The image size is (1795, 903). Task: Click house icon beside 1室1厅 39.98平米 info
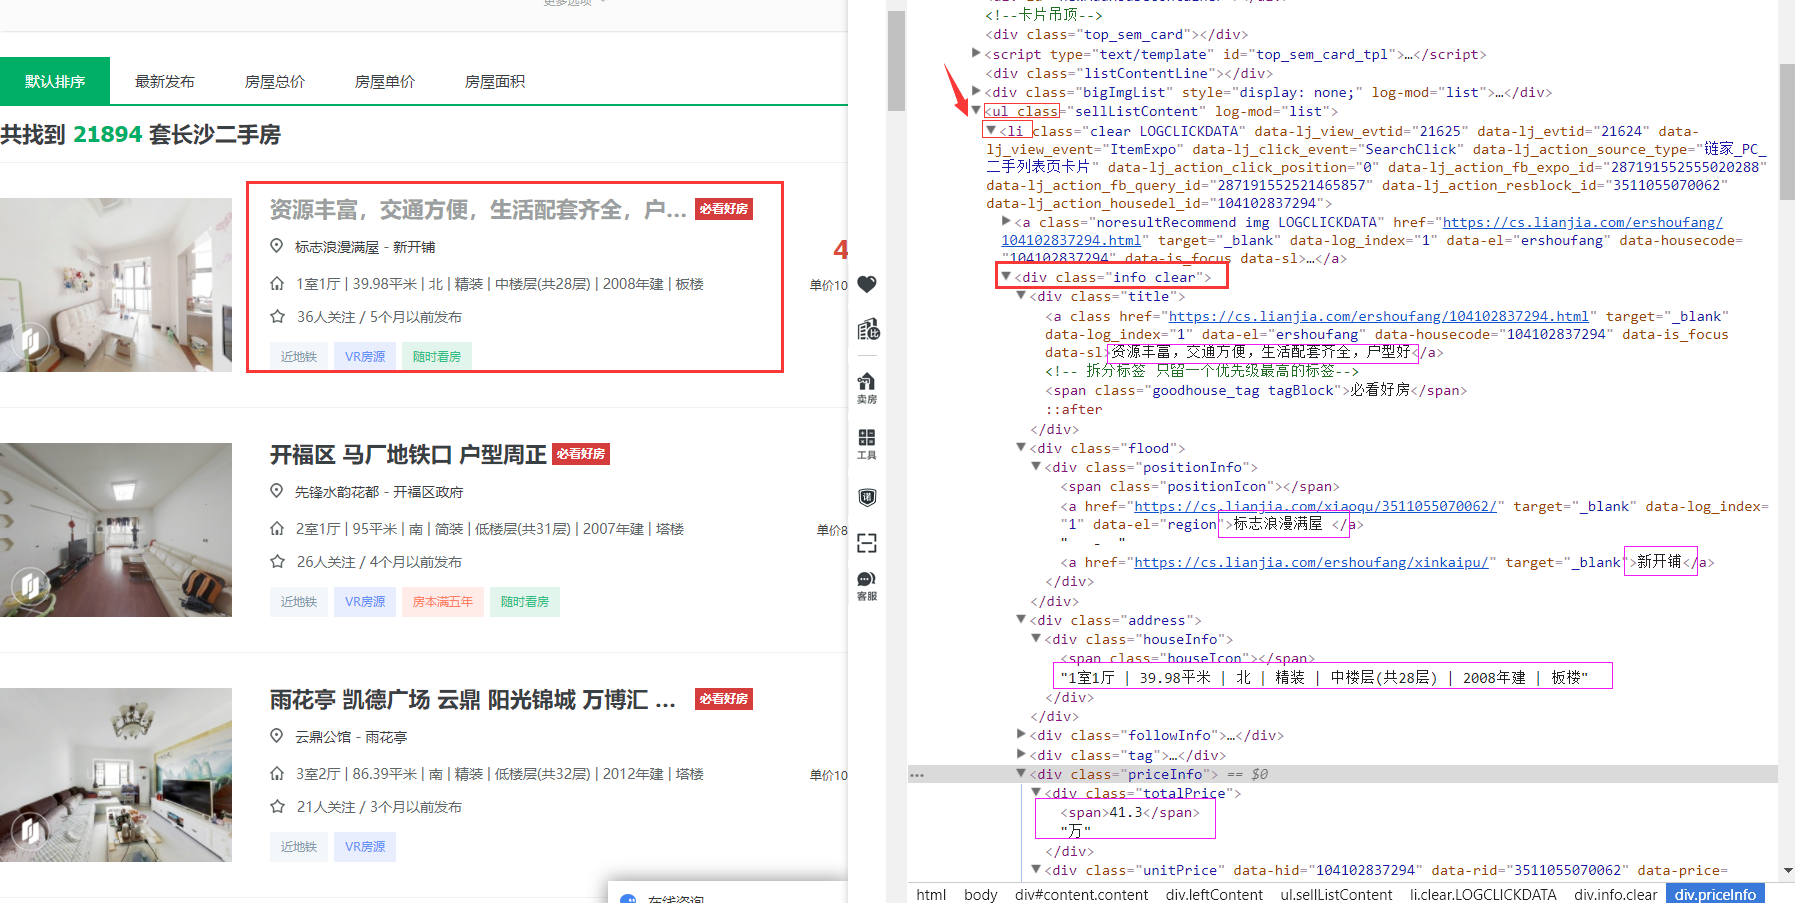277,284
